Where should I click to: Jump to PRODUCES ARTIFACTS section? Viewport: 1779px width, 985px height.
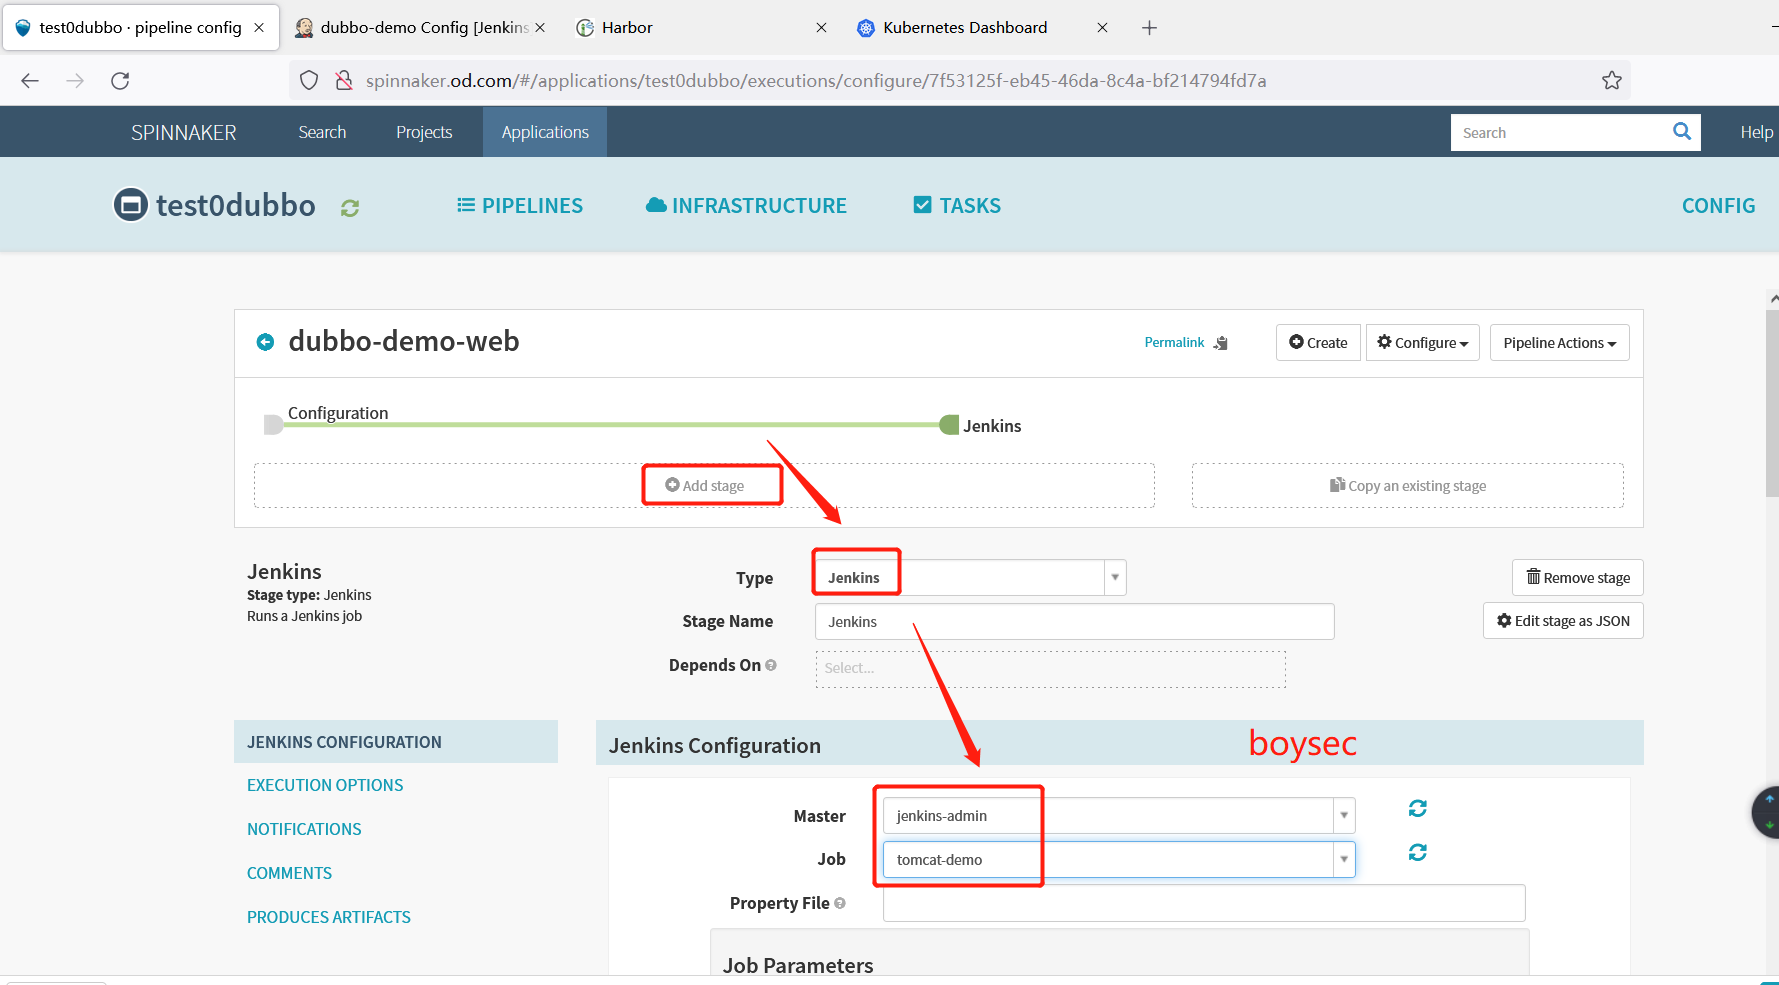[329, 918]
